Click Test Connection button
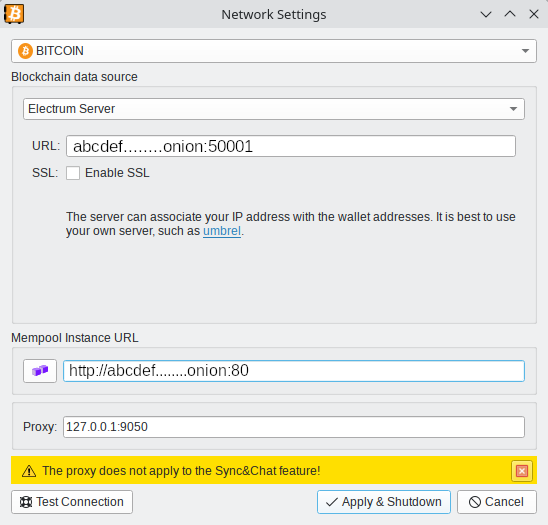The image size is (548, 525). (72, 502)
